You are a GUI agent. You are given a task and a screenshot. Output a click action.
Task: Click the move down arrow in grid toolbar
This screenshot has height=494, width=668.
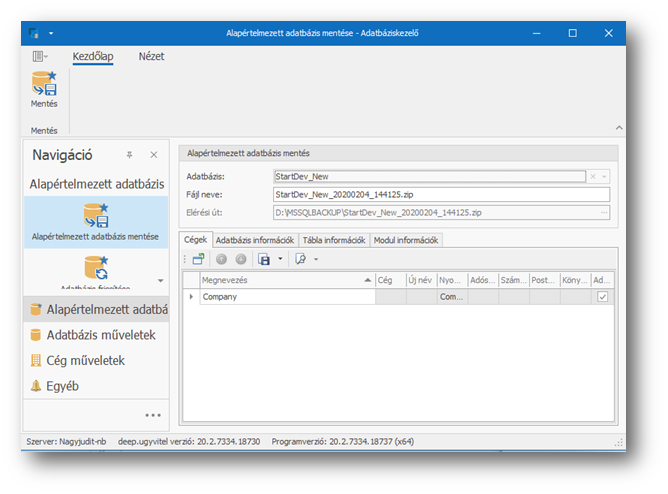(240, 258)
